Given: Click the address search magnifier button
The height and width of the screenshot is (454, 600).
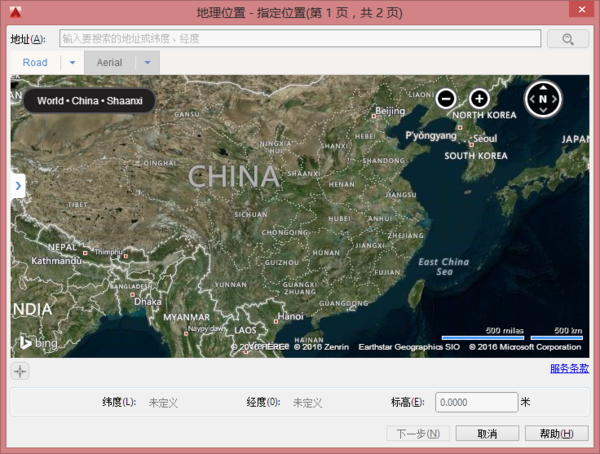Looking at the screenshot, I should click(567, 39).
